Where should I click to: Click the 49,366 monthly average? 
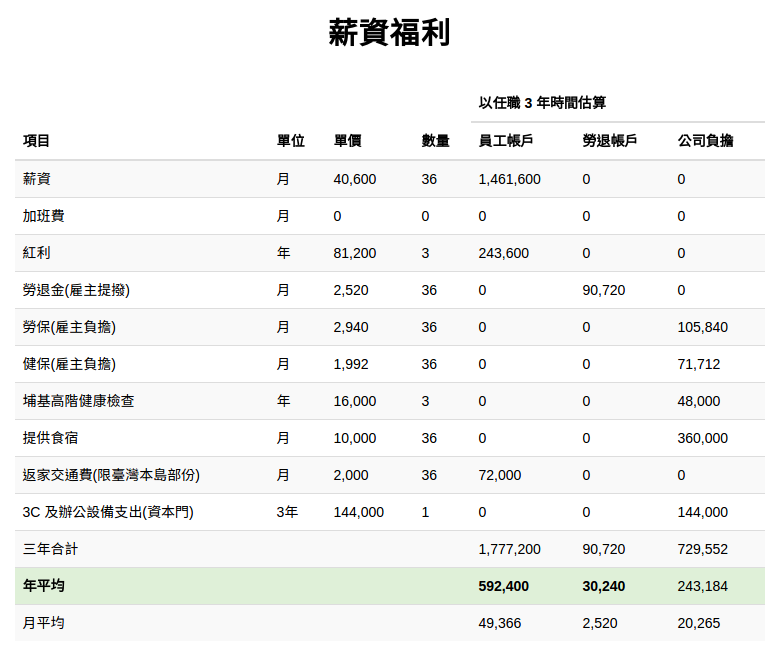(499, 623)
